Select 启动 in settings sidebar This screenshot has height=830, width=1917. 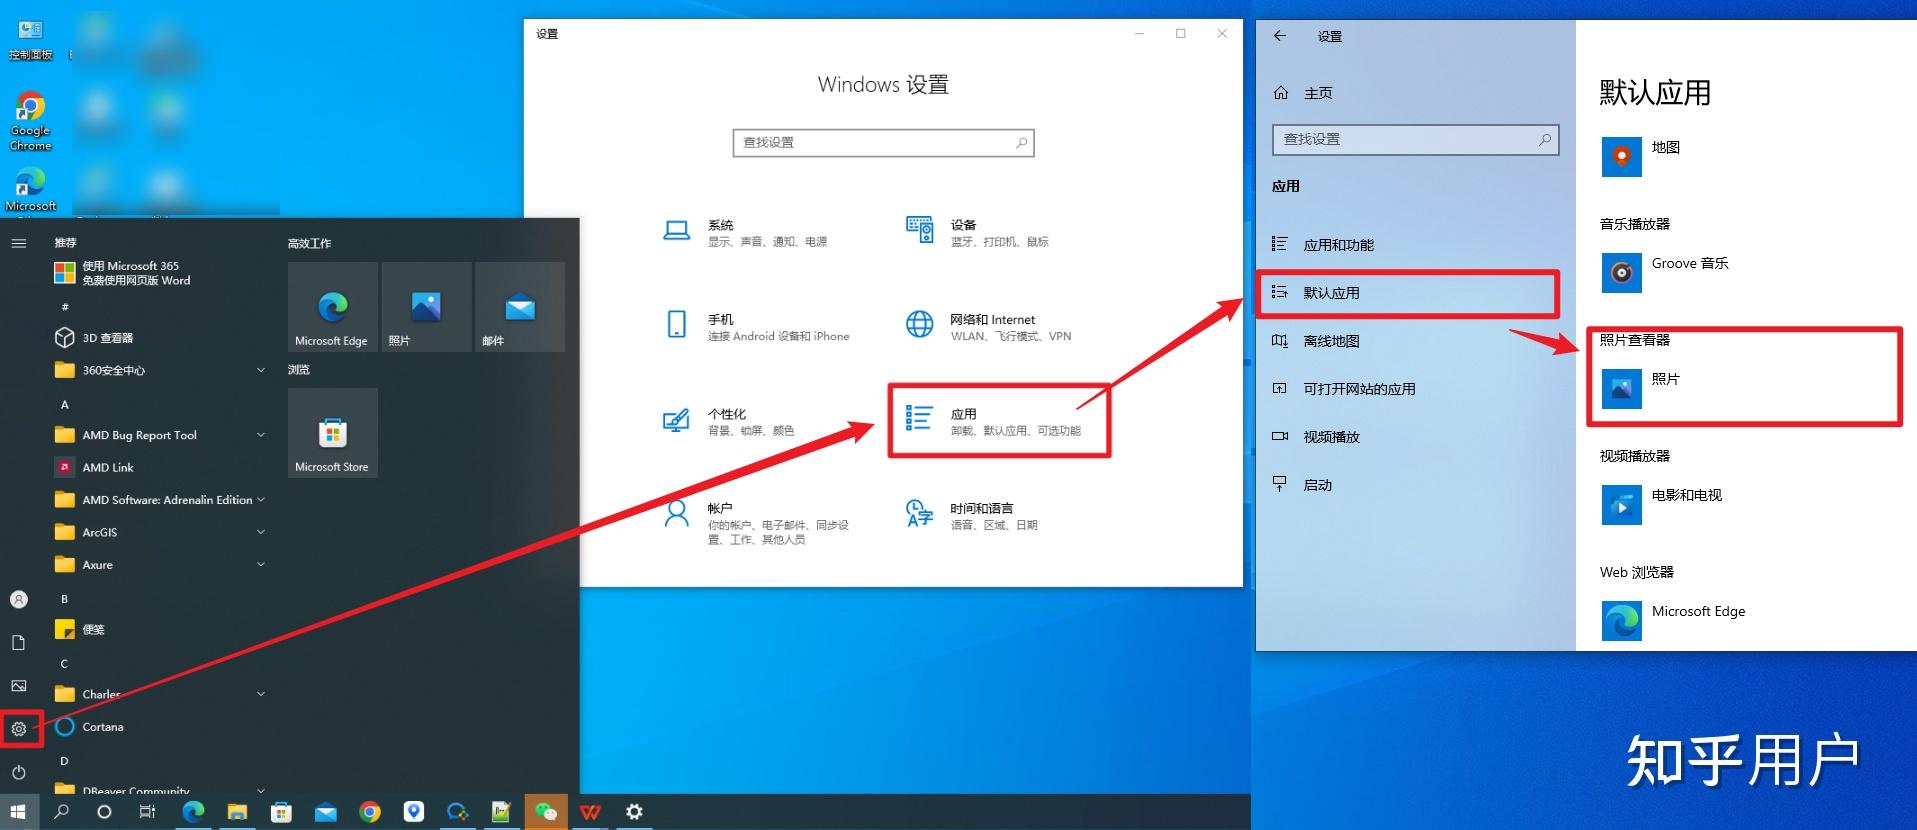coord(1415,485)
